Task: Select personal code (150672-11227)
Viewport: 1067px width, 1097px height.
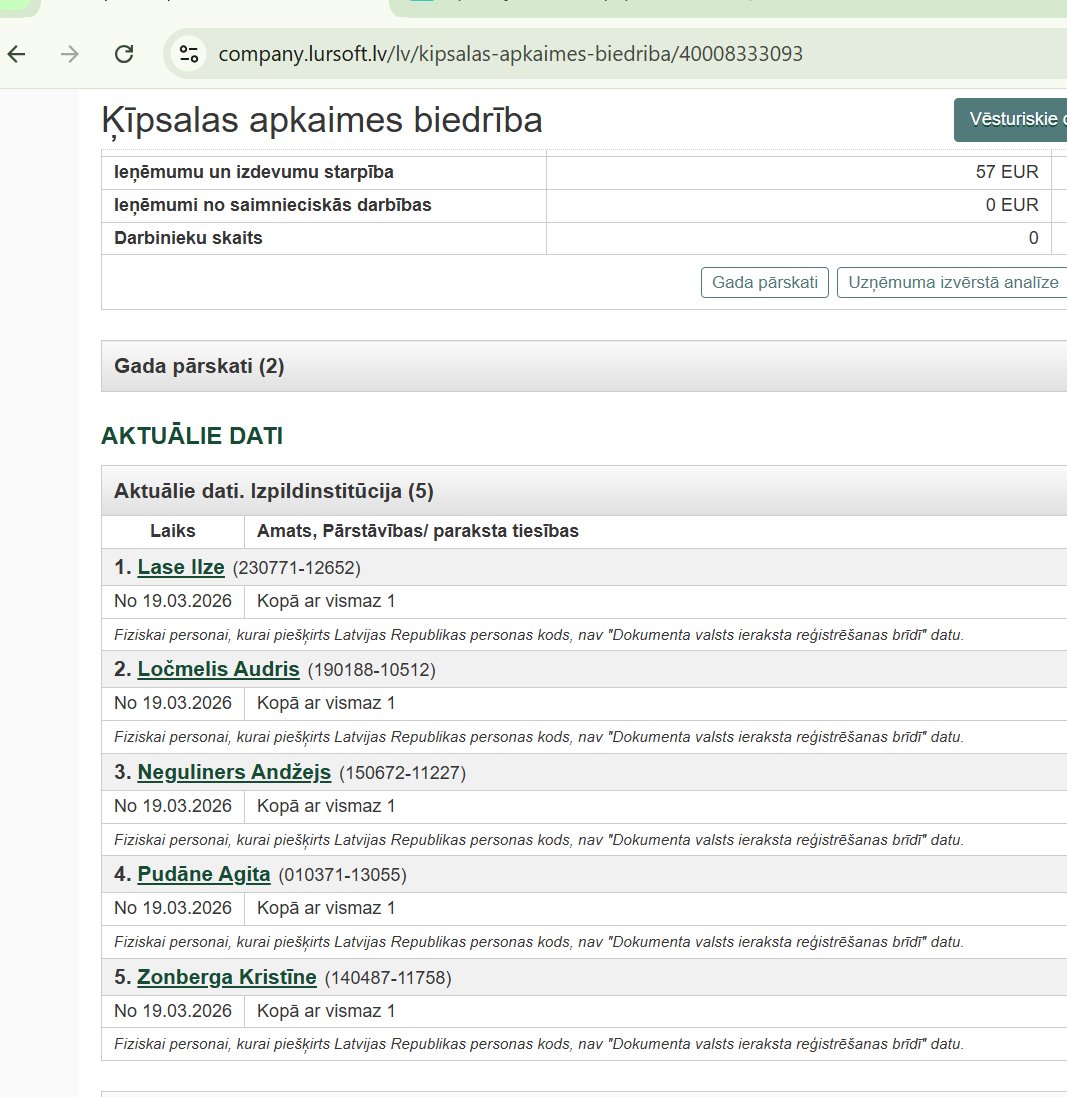Action: [x=402, y=773]
